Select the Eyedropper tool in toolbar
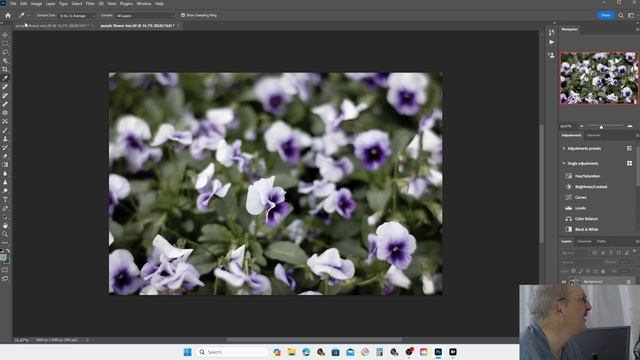 point(5,78)
